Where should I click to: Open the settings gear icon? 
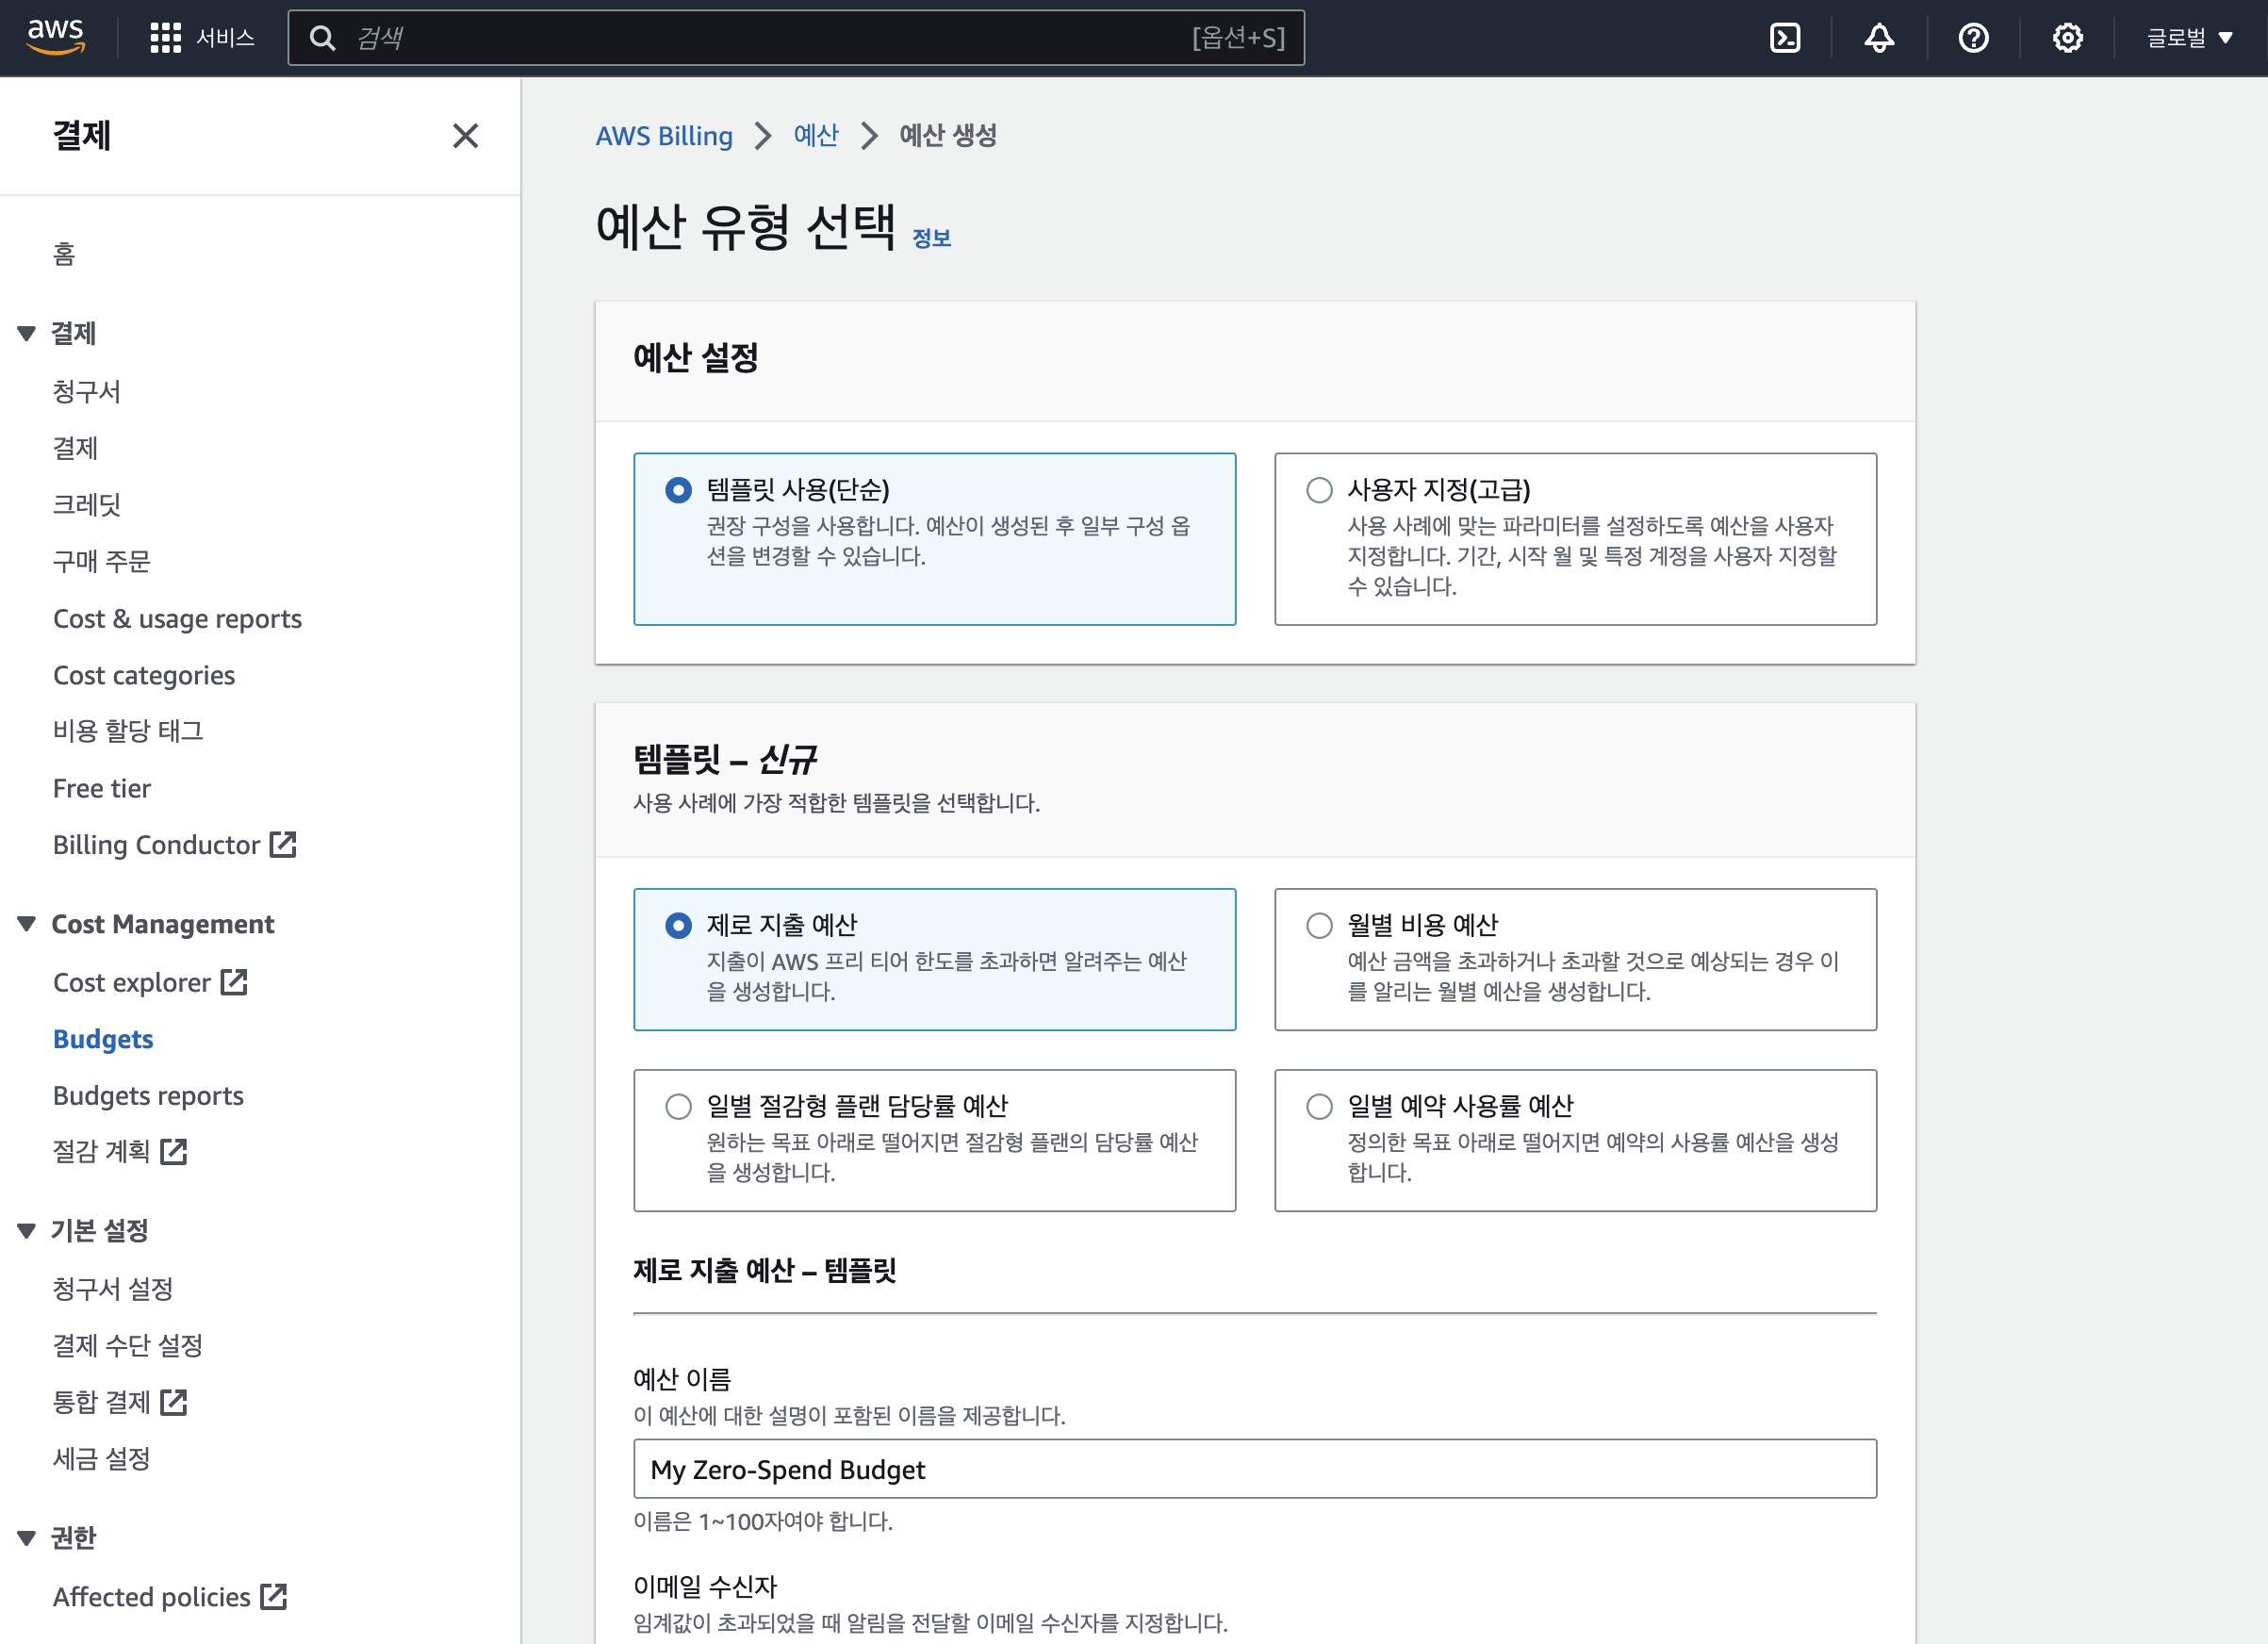2067,38
